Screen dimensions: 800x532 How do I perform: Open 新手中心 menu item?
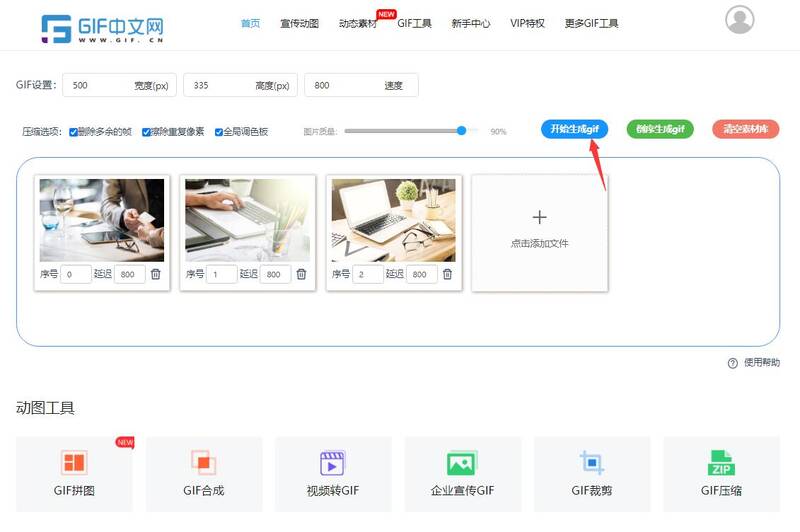[471, 23]
